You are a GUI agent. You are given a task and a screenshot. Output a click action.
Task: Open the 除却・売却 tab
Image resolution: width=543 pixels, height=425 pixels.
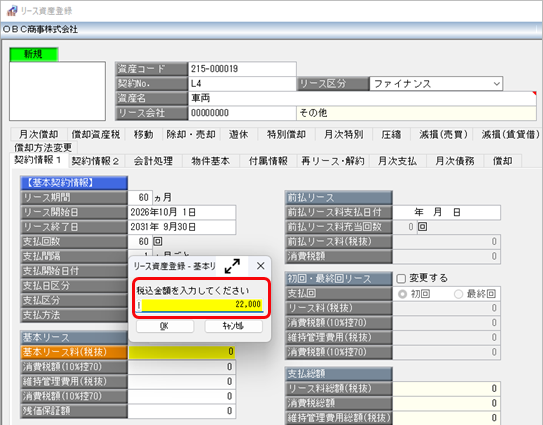pyautogui.click(x=191, y=134)
